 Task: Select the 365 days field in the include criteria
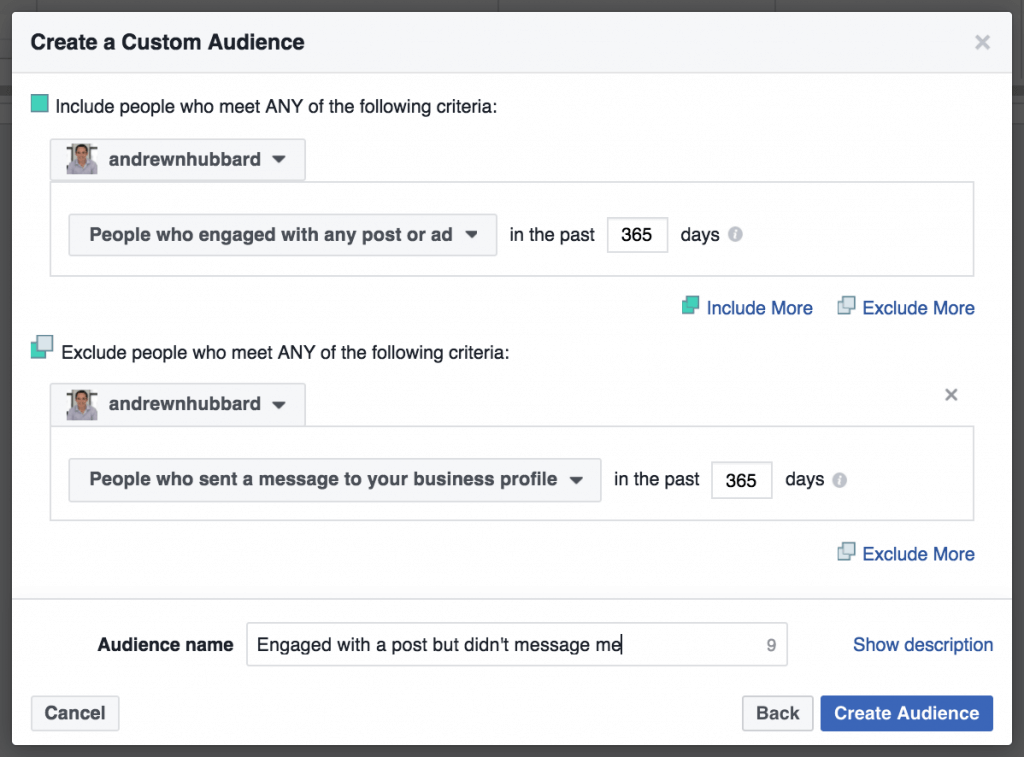637,234
